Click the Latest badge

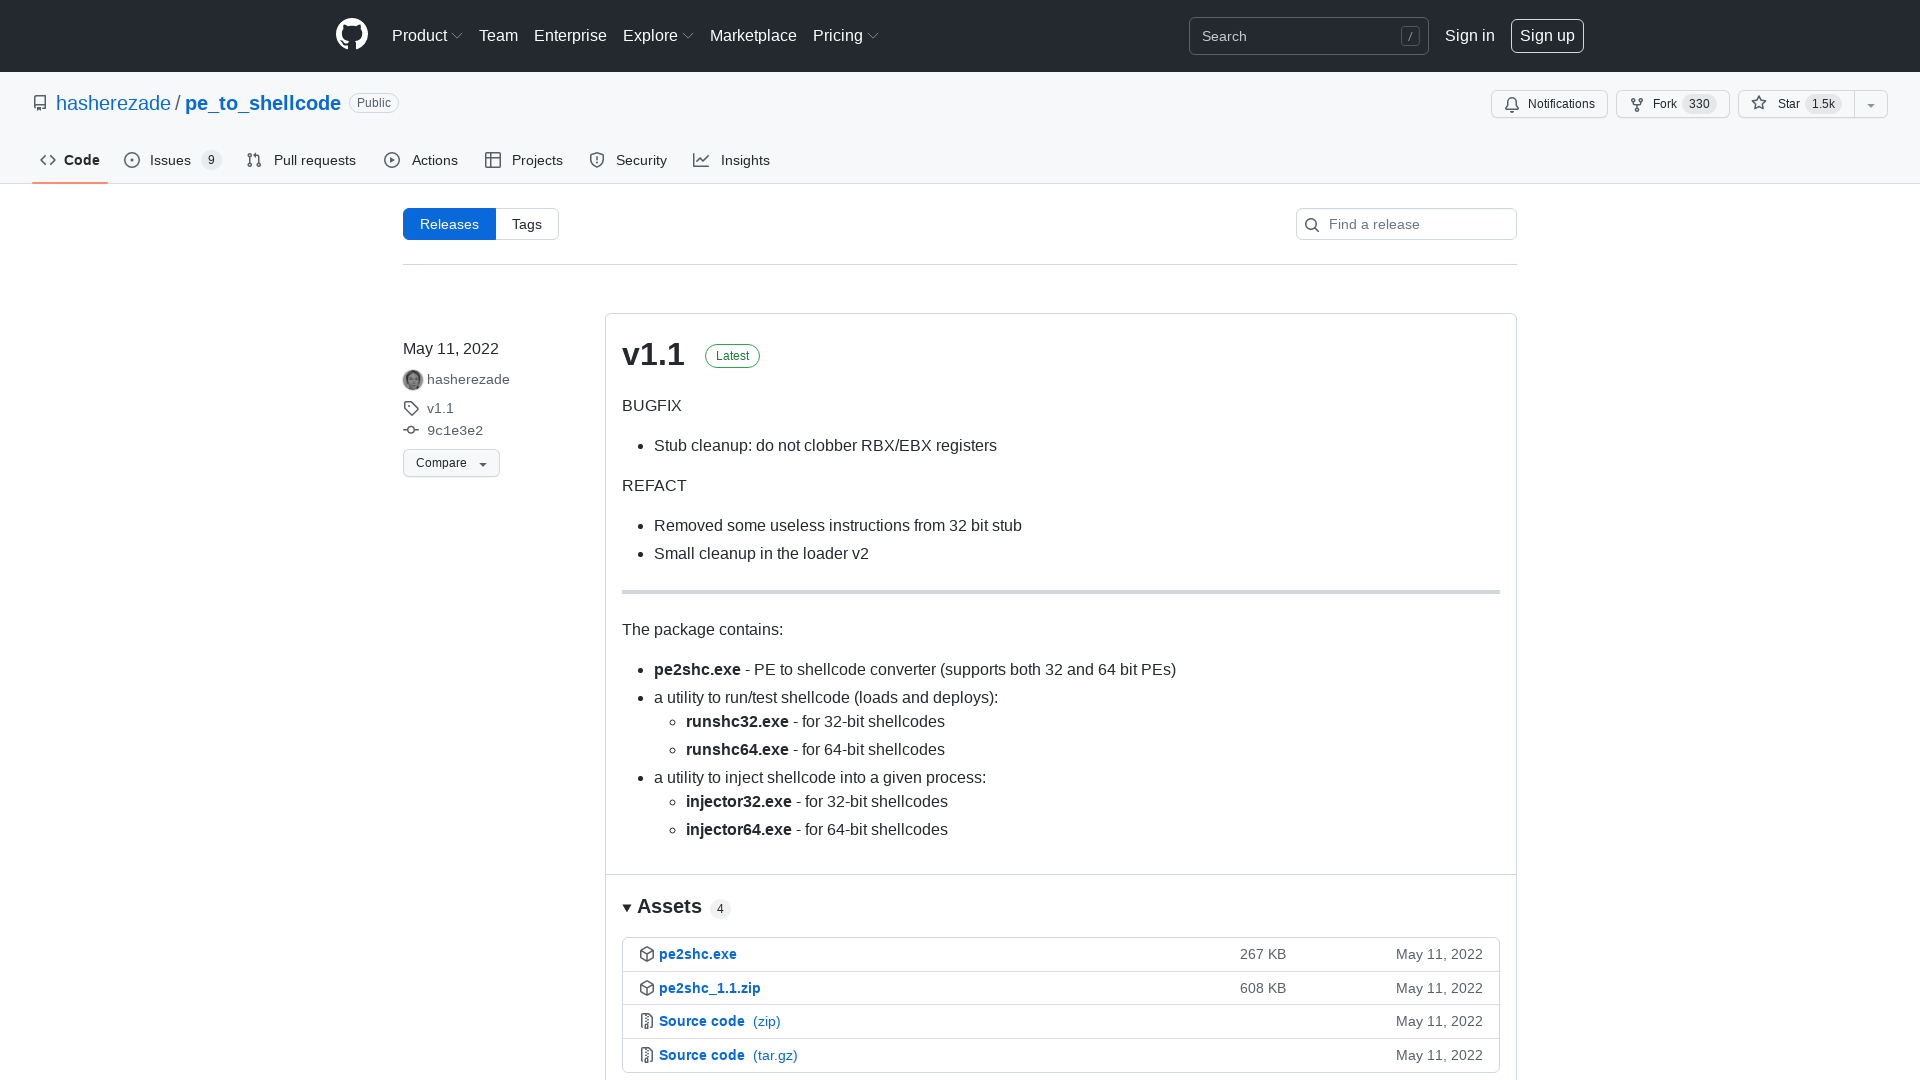[732, 356]
